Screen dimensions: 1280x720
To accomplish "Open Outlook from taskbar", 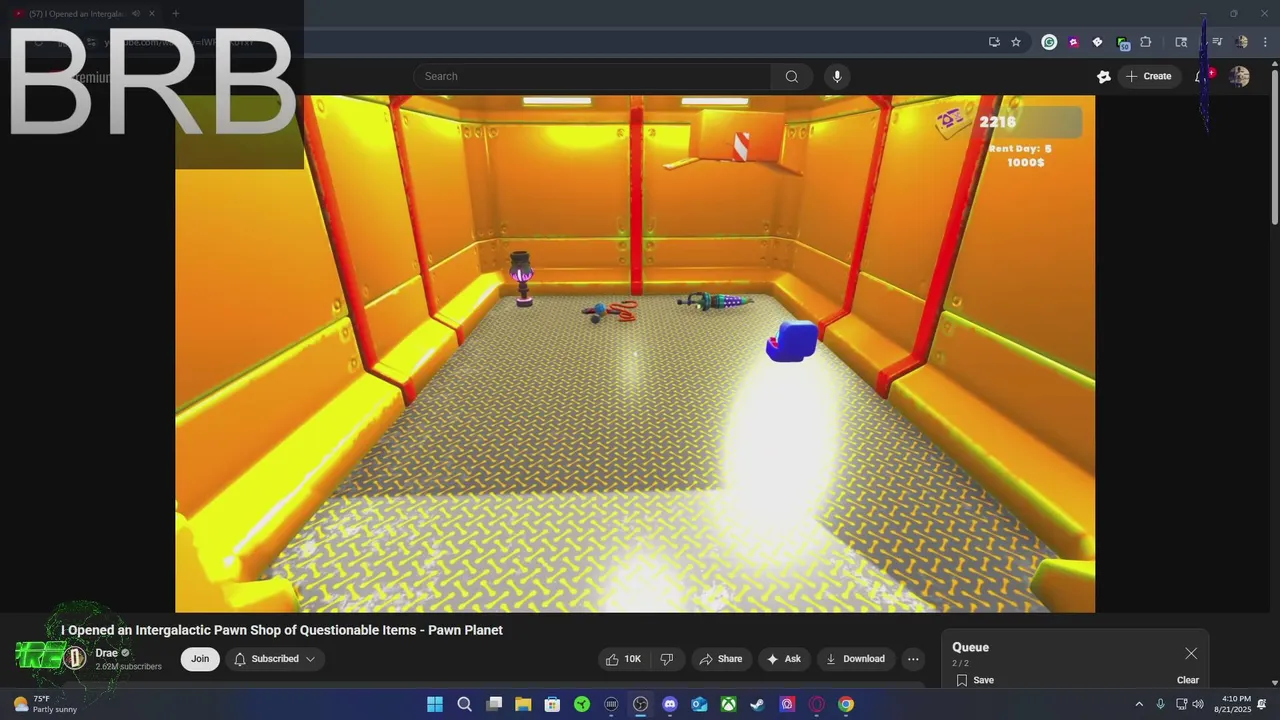I will [x=699, y=704].
